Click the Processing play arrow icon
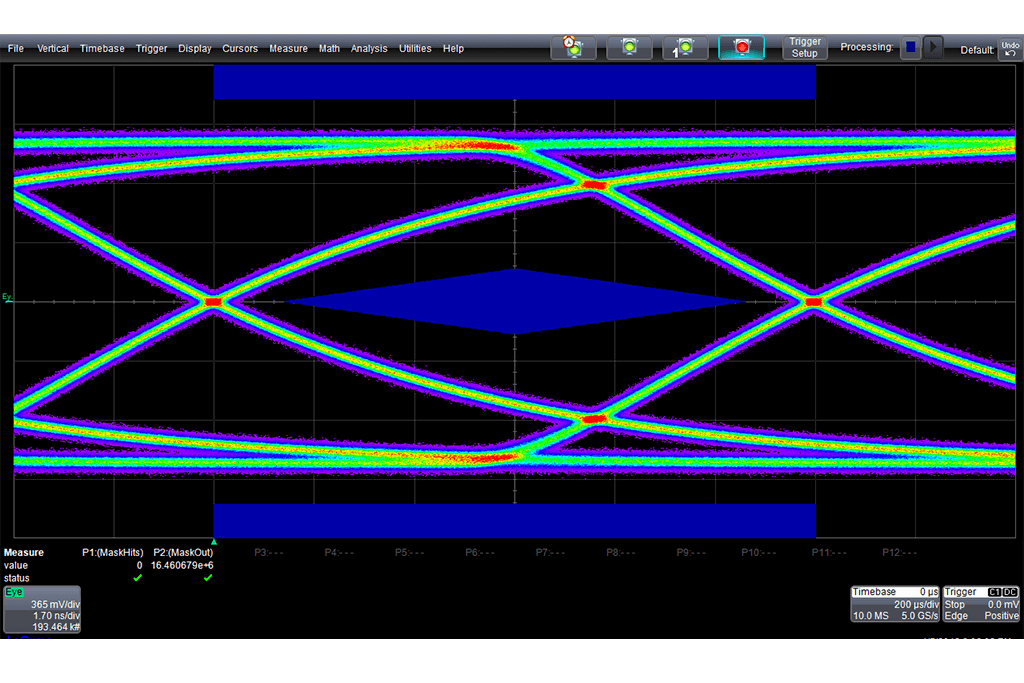This screenshot has height=683, width=1024. [x=933, y=47]
